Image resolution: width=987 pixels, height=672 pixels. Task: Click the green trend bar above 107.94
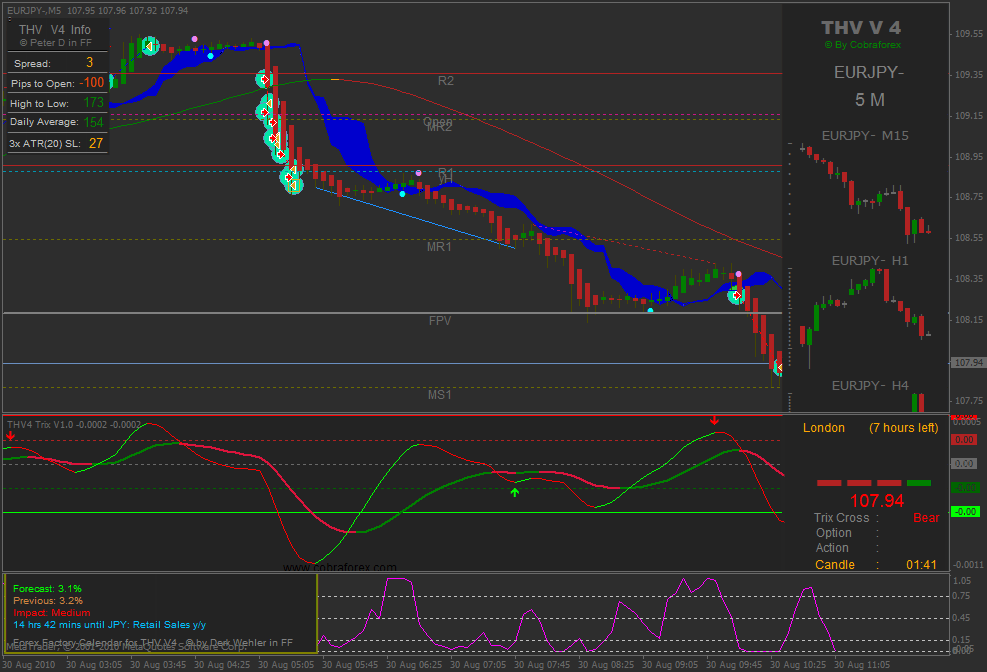[919, 483]
